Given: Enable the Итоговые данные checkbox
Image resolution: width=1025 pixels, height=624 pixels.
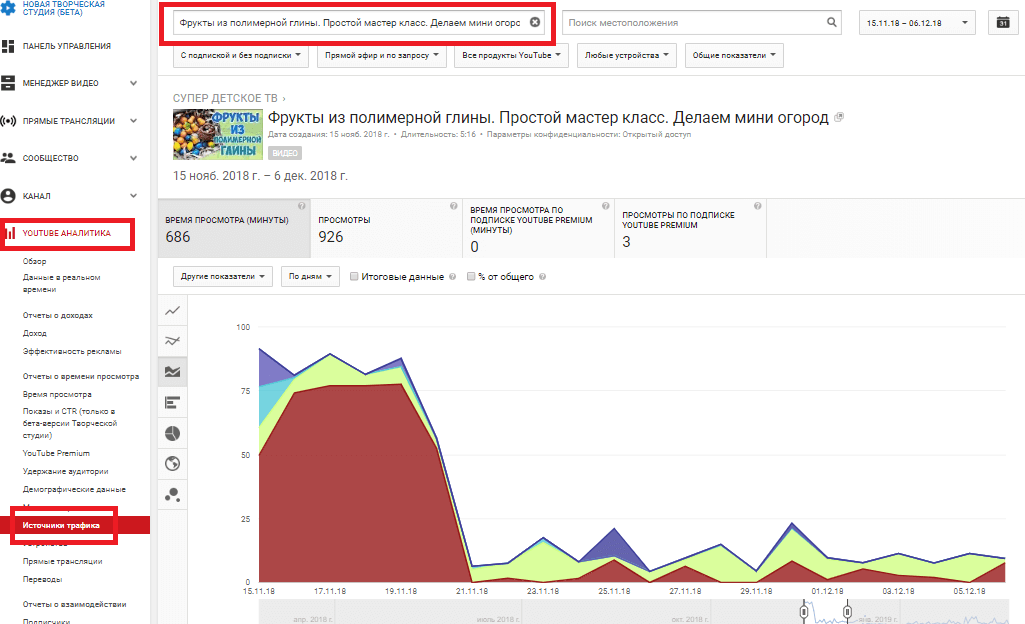Looking at the screenshot, I should click(x=354, y=277).
